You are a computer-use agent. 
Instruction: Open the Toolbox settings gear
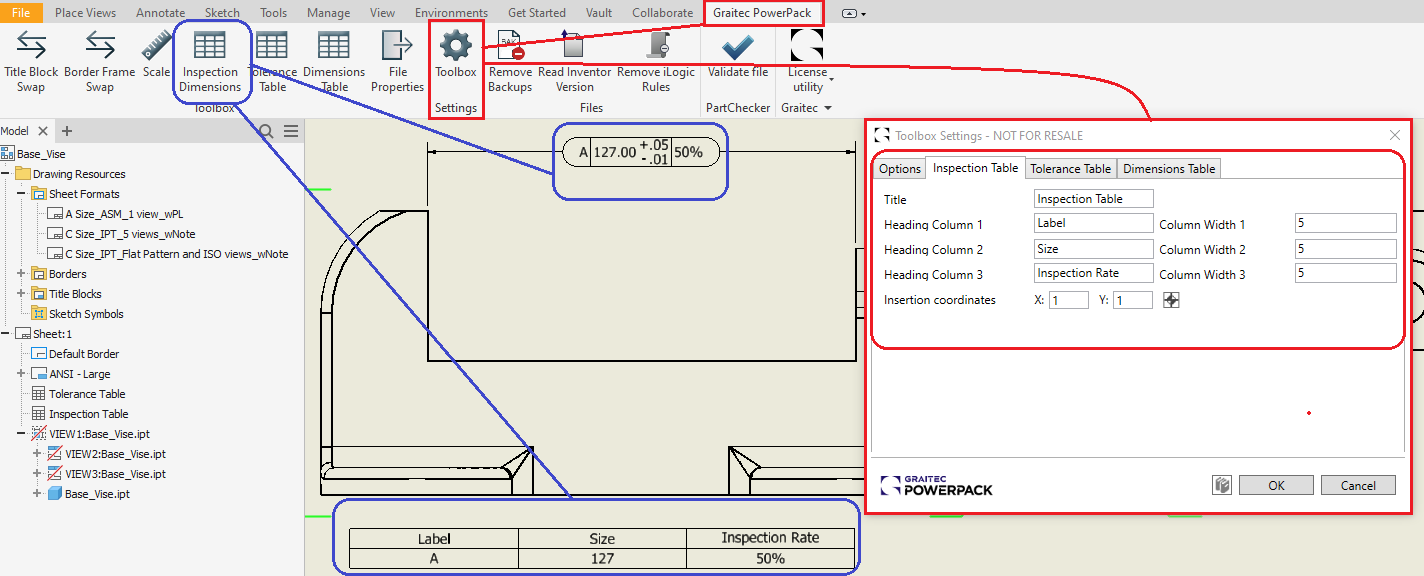tap(456, 54)
